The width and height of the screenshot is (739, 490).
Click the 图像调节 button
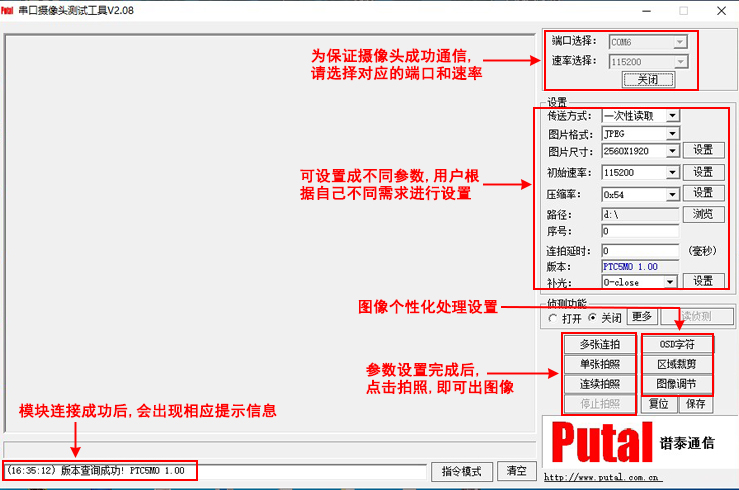click(x=677, y=384)
